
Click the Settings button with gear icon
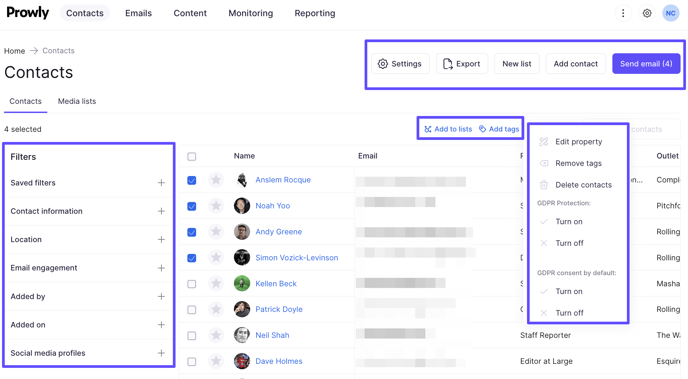tap(400, 64)
